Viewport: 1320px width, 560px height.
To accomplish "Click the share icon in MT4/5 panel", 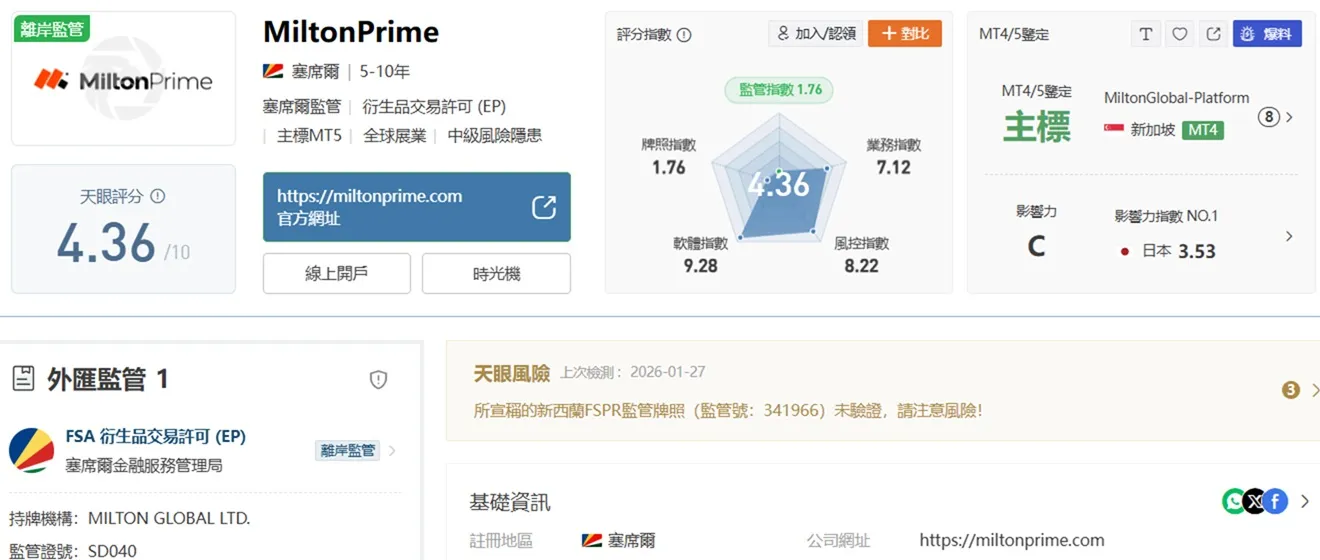I will tap(1213, 34).
